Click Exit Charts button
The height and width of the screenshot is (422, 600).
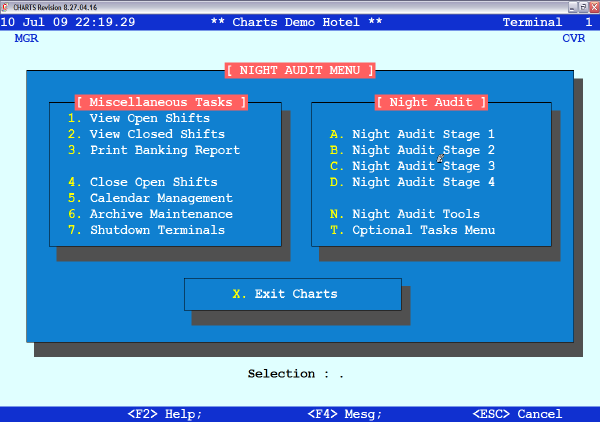pos(293,294)
